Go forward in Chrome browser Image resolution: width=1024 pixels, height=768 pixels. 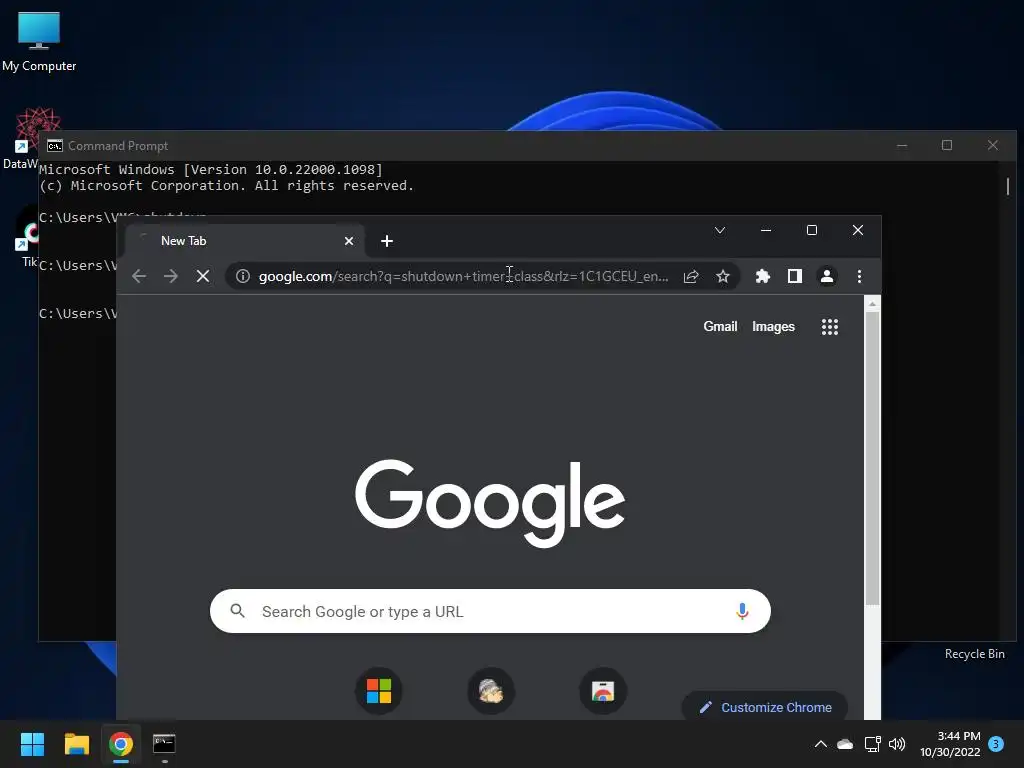point(171,276)
